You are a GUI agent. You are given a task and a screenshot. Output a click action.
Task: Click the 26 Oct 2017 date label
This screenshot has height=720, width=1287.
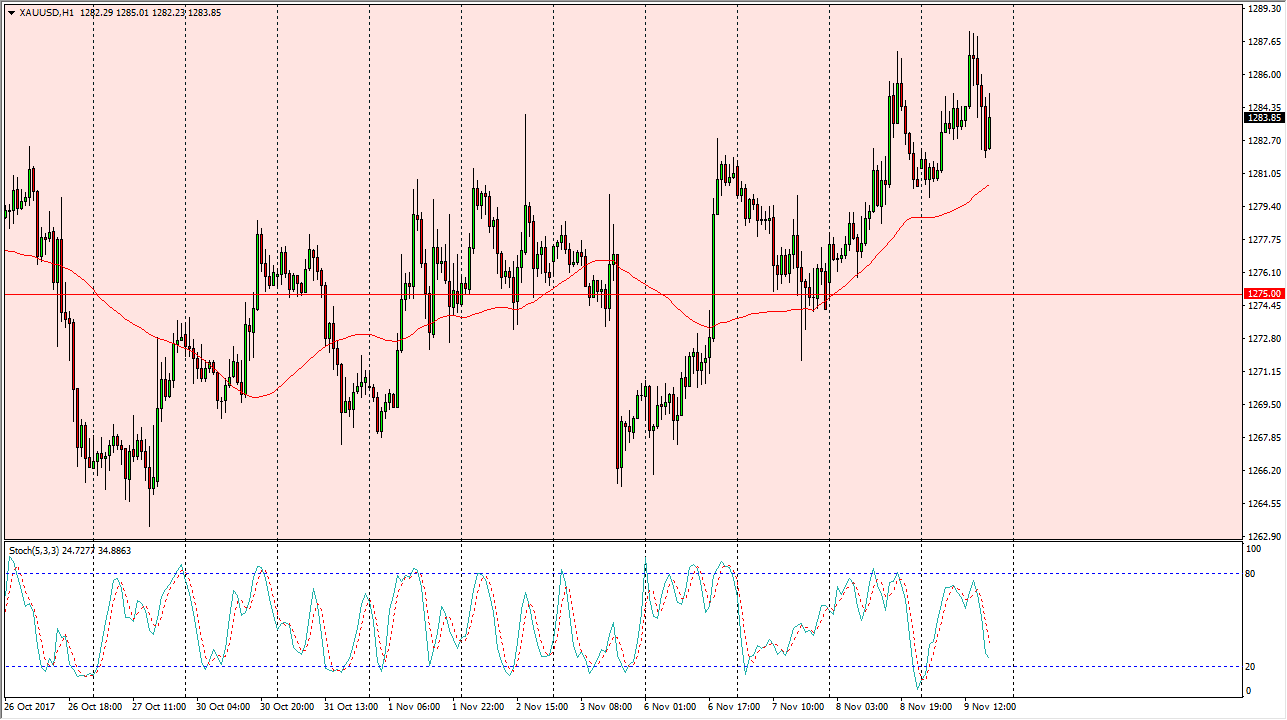tap(29, 706)
